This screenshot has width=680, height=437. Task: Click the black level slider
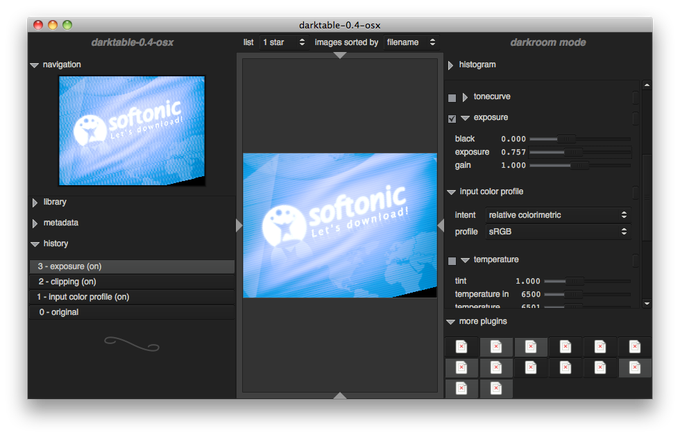580,139
